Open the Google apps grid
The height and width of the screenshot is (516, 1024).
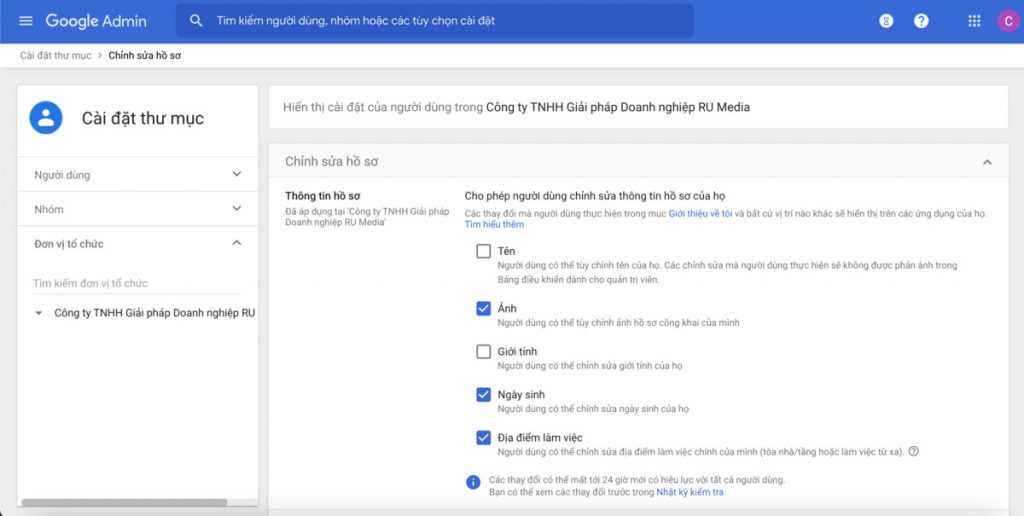coord(974,21)
